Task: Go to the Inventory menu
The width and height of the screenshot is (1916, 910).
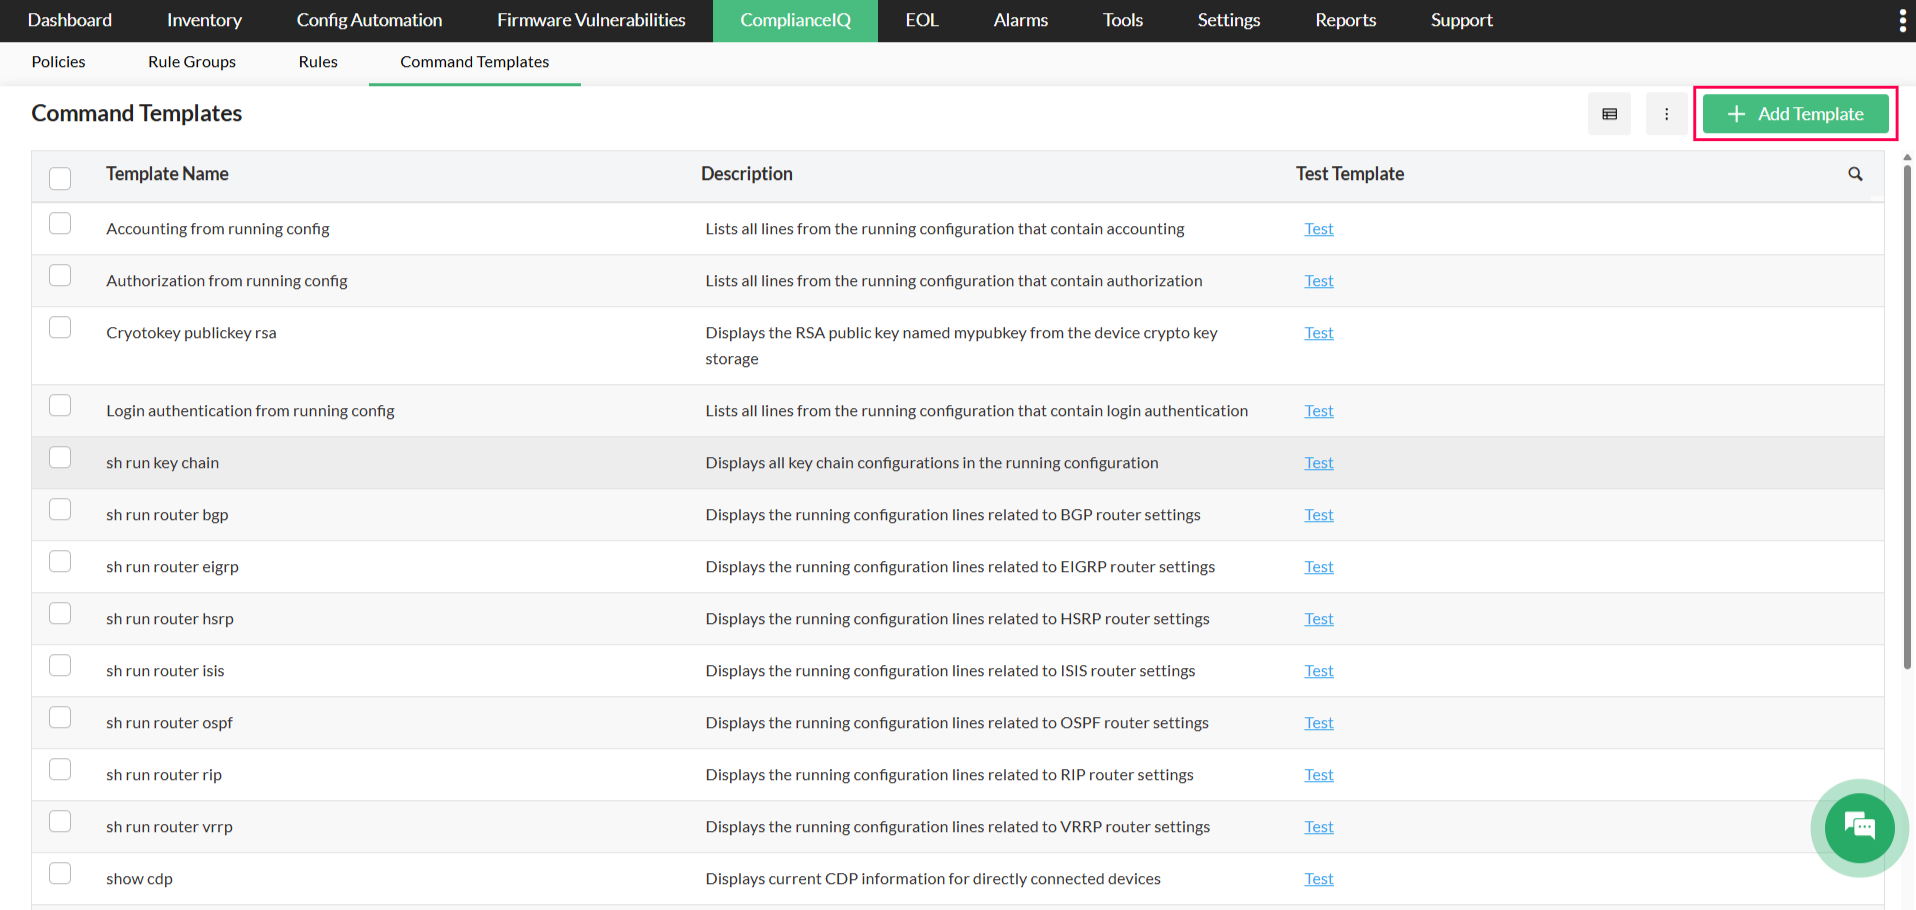Action: pos(204,20)
